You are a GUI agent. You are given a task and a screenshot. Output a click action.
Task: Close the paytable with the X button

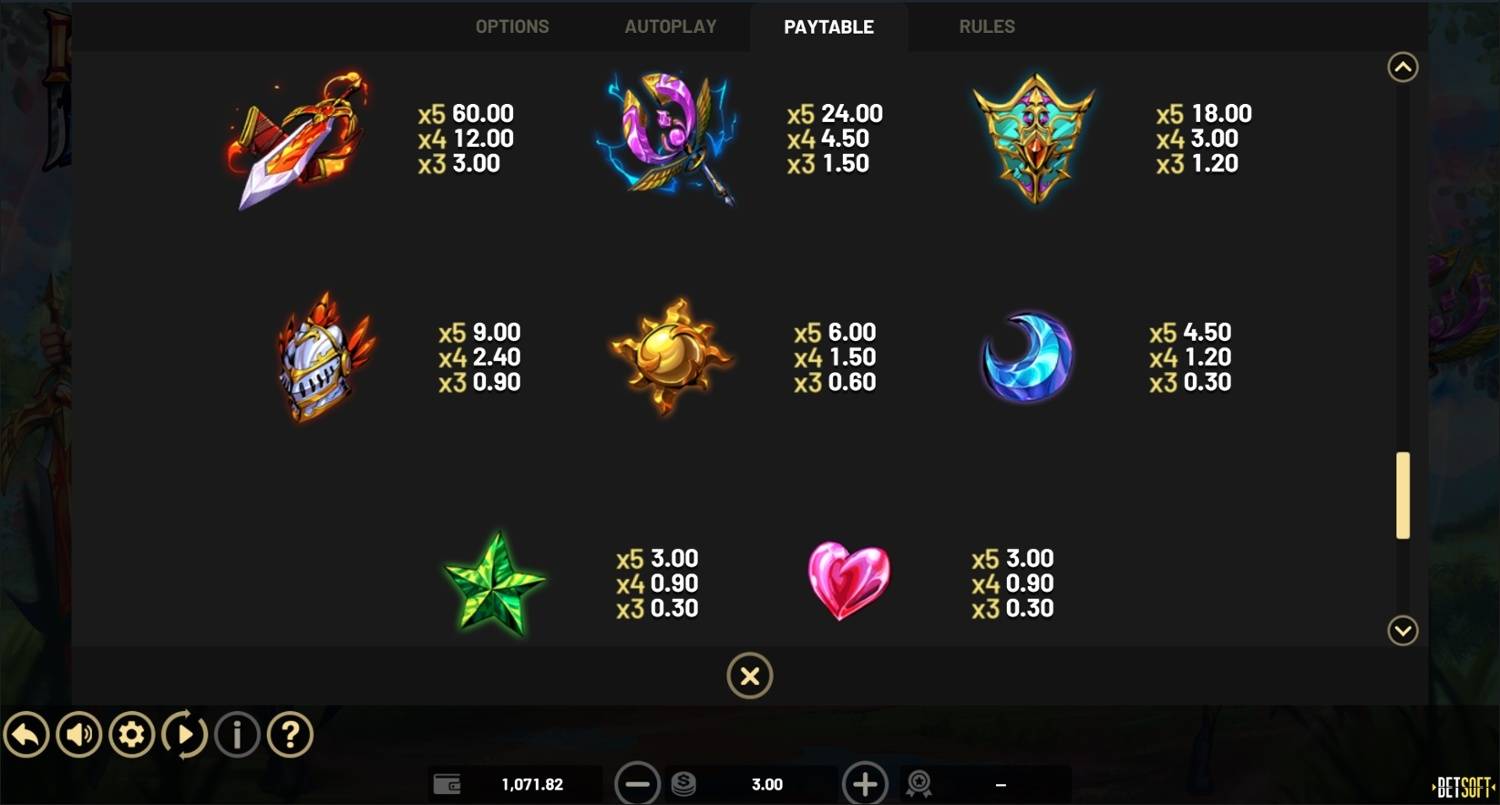tap(750, 676)
